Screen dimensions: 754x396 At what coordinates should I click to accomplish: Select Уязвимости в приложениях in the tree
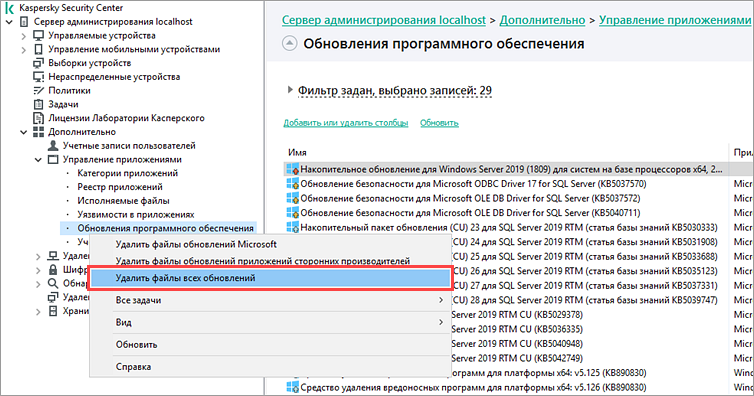[x=136, y=214]
